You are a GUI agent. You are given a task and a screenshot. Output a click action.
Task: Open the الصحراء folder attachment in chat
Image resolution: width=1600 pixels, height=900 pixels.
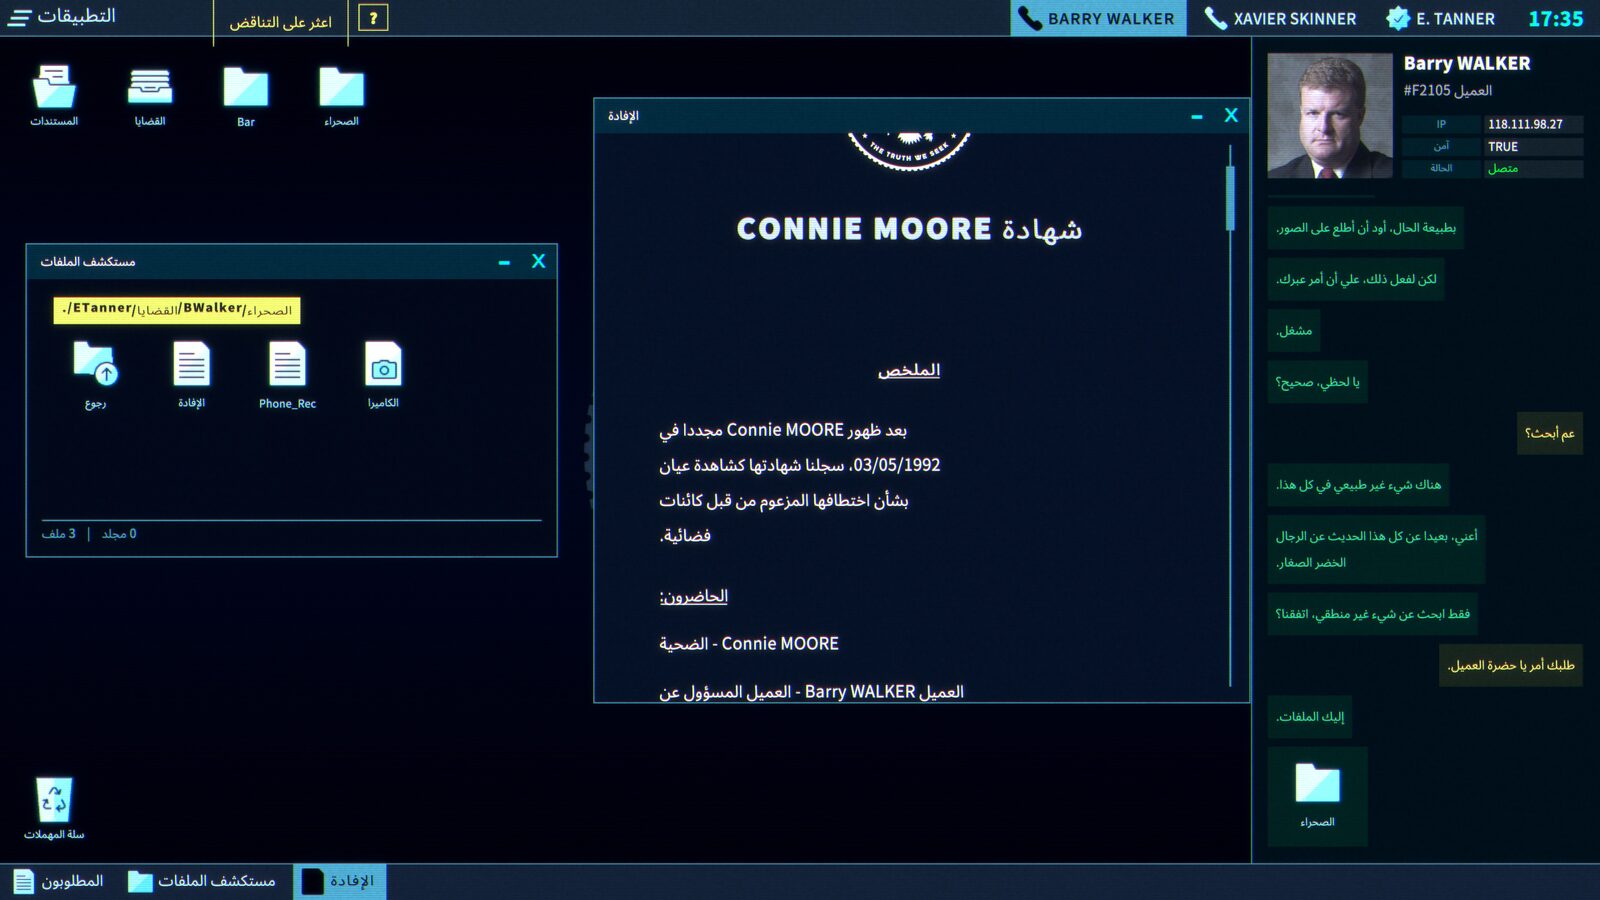1317,794
